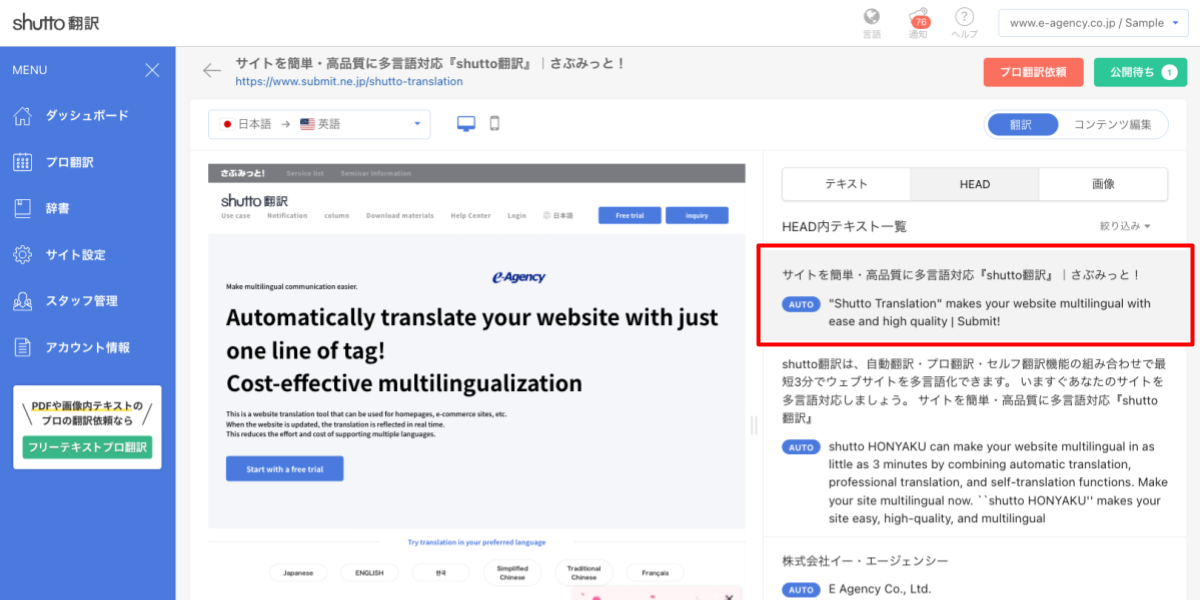Screen dimensions: 1200x600
Task: Click the globe 日本語 selector in preview
Action: click(558, 215)
